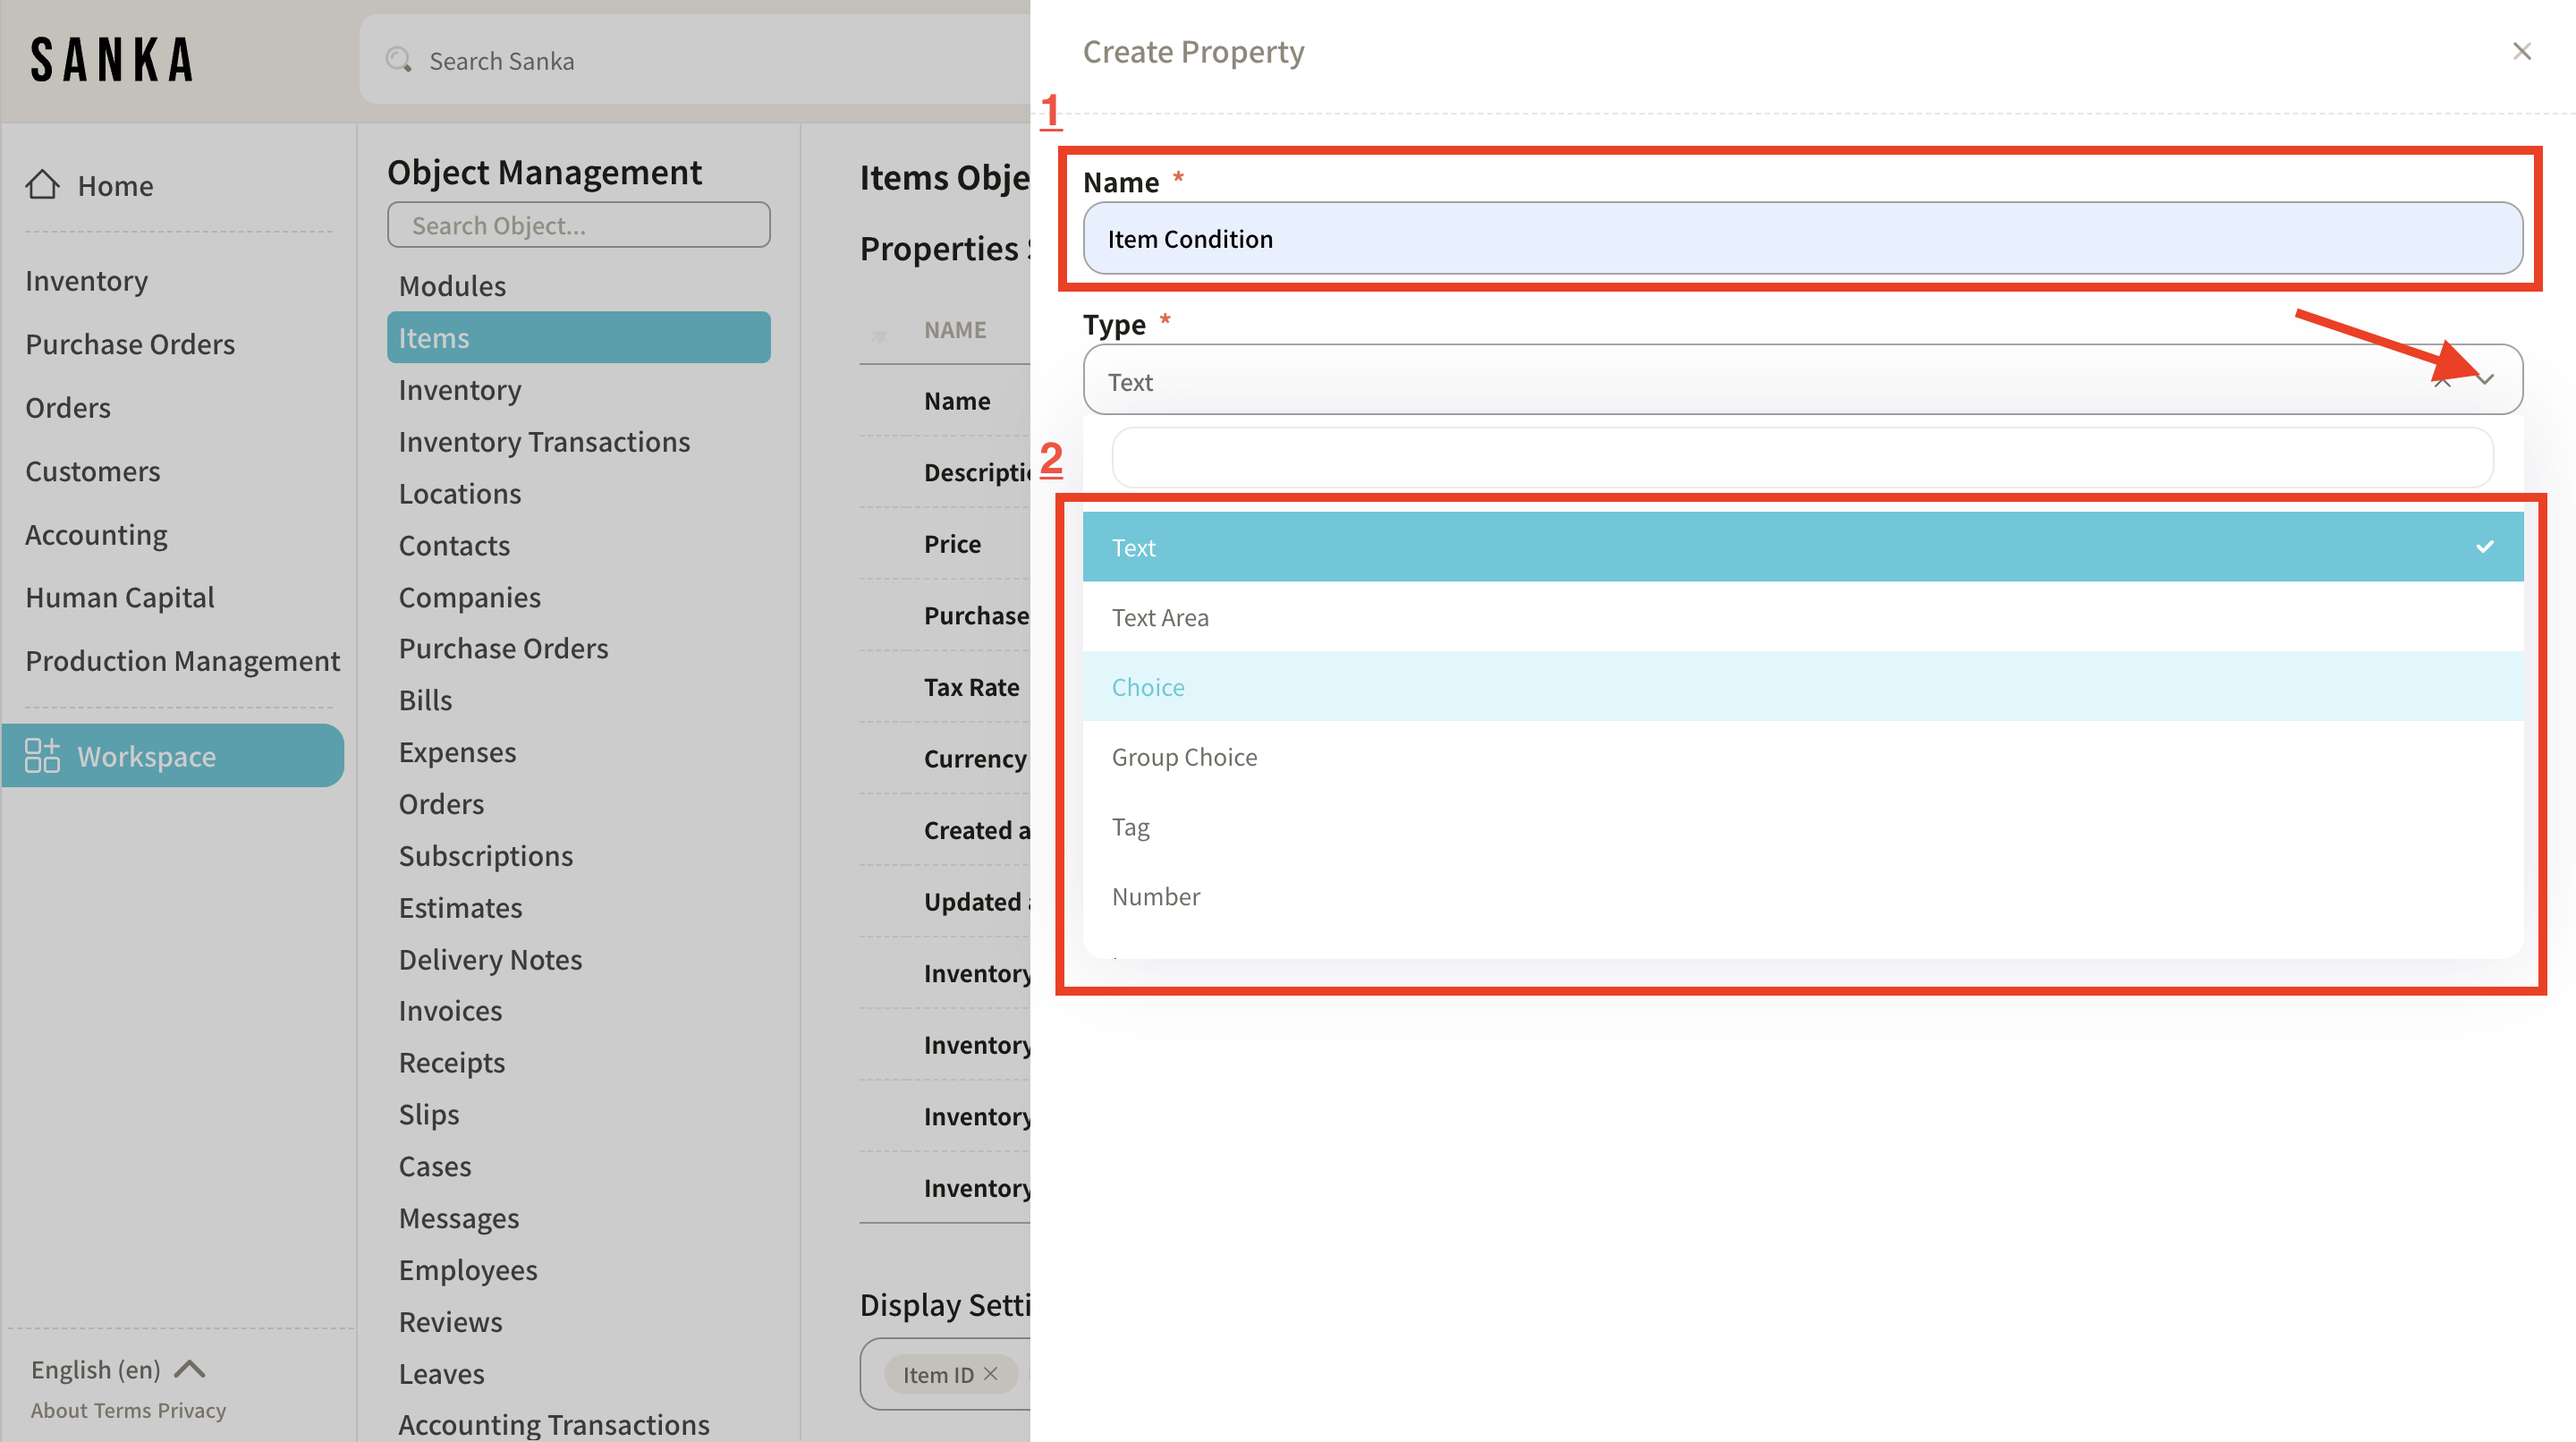Pick the Group Choice option
Viewport: 2576px width, 1442px height.
(x=1184, y=757)
